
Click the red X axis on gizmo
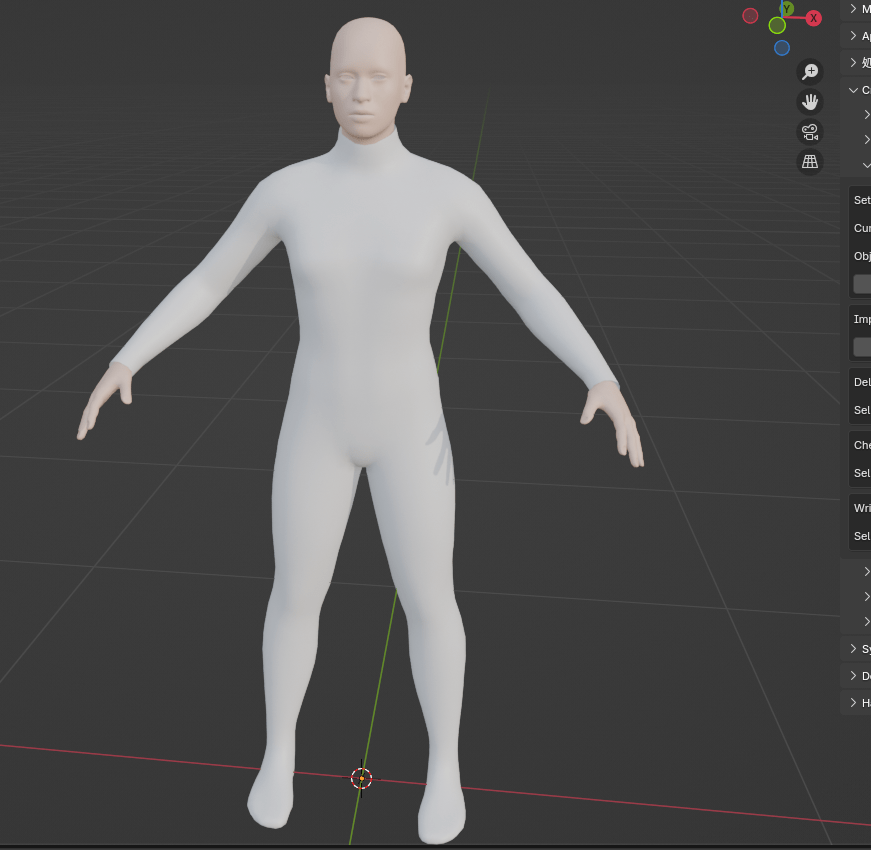tap(814, 18)
